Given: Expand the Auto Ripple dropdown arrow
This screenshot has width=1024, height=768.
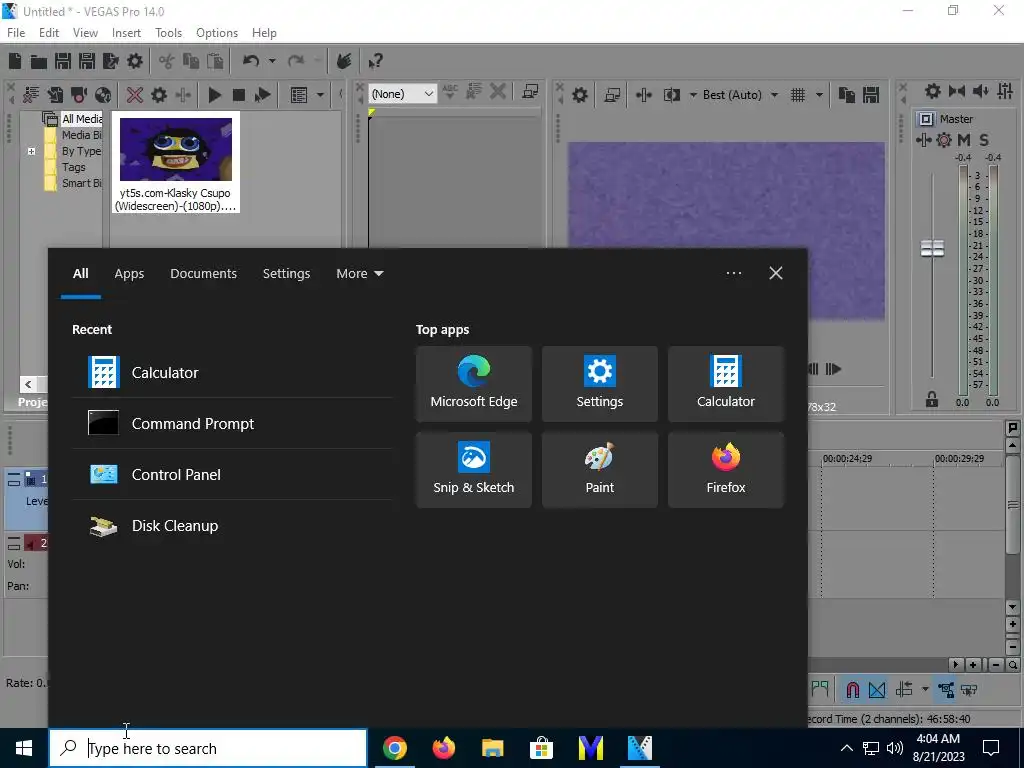Looking at the screenshot, I should 925,690.
